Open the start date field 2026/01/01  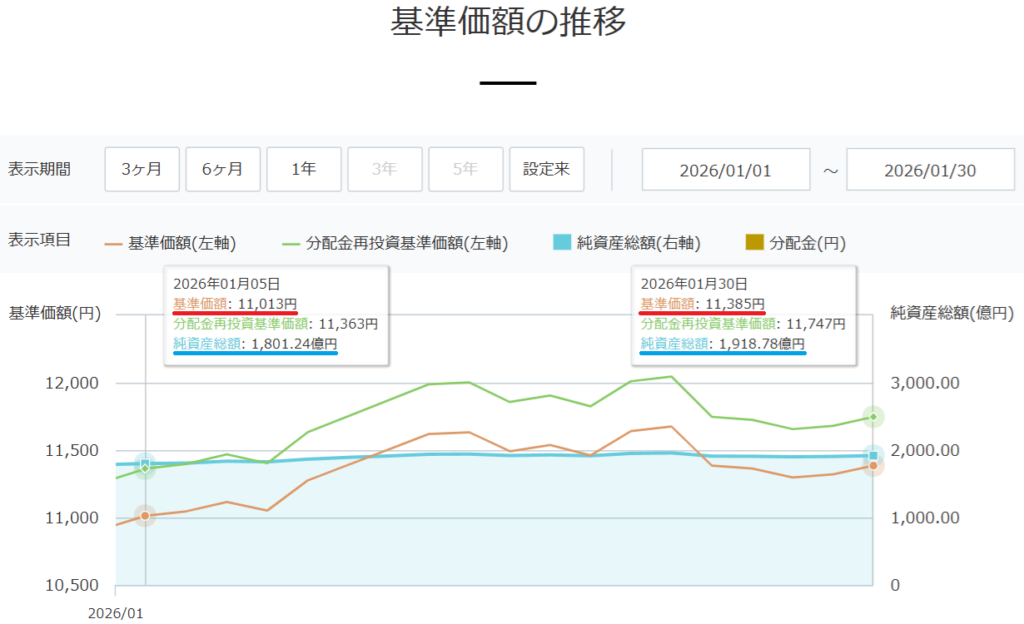[x=725, y=169]
